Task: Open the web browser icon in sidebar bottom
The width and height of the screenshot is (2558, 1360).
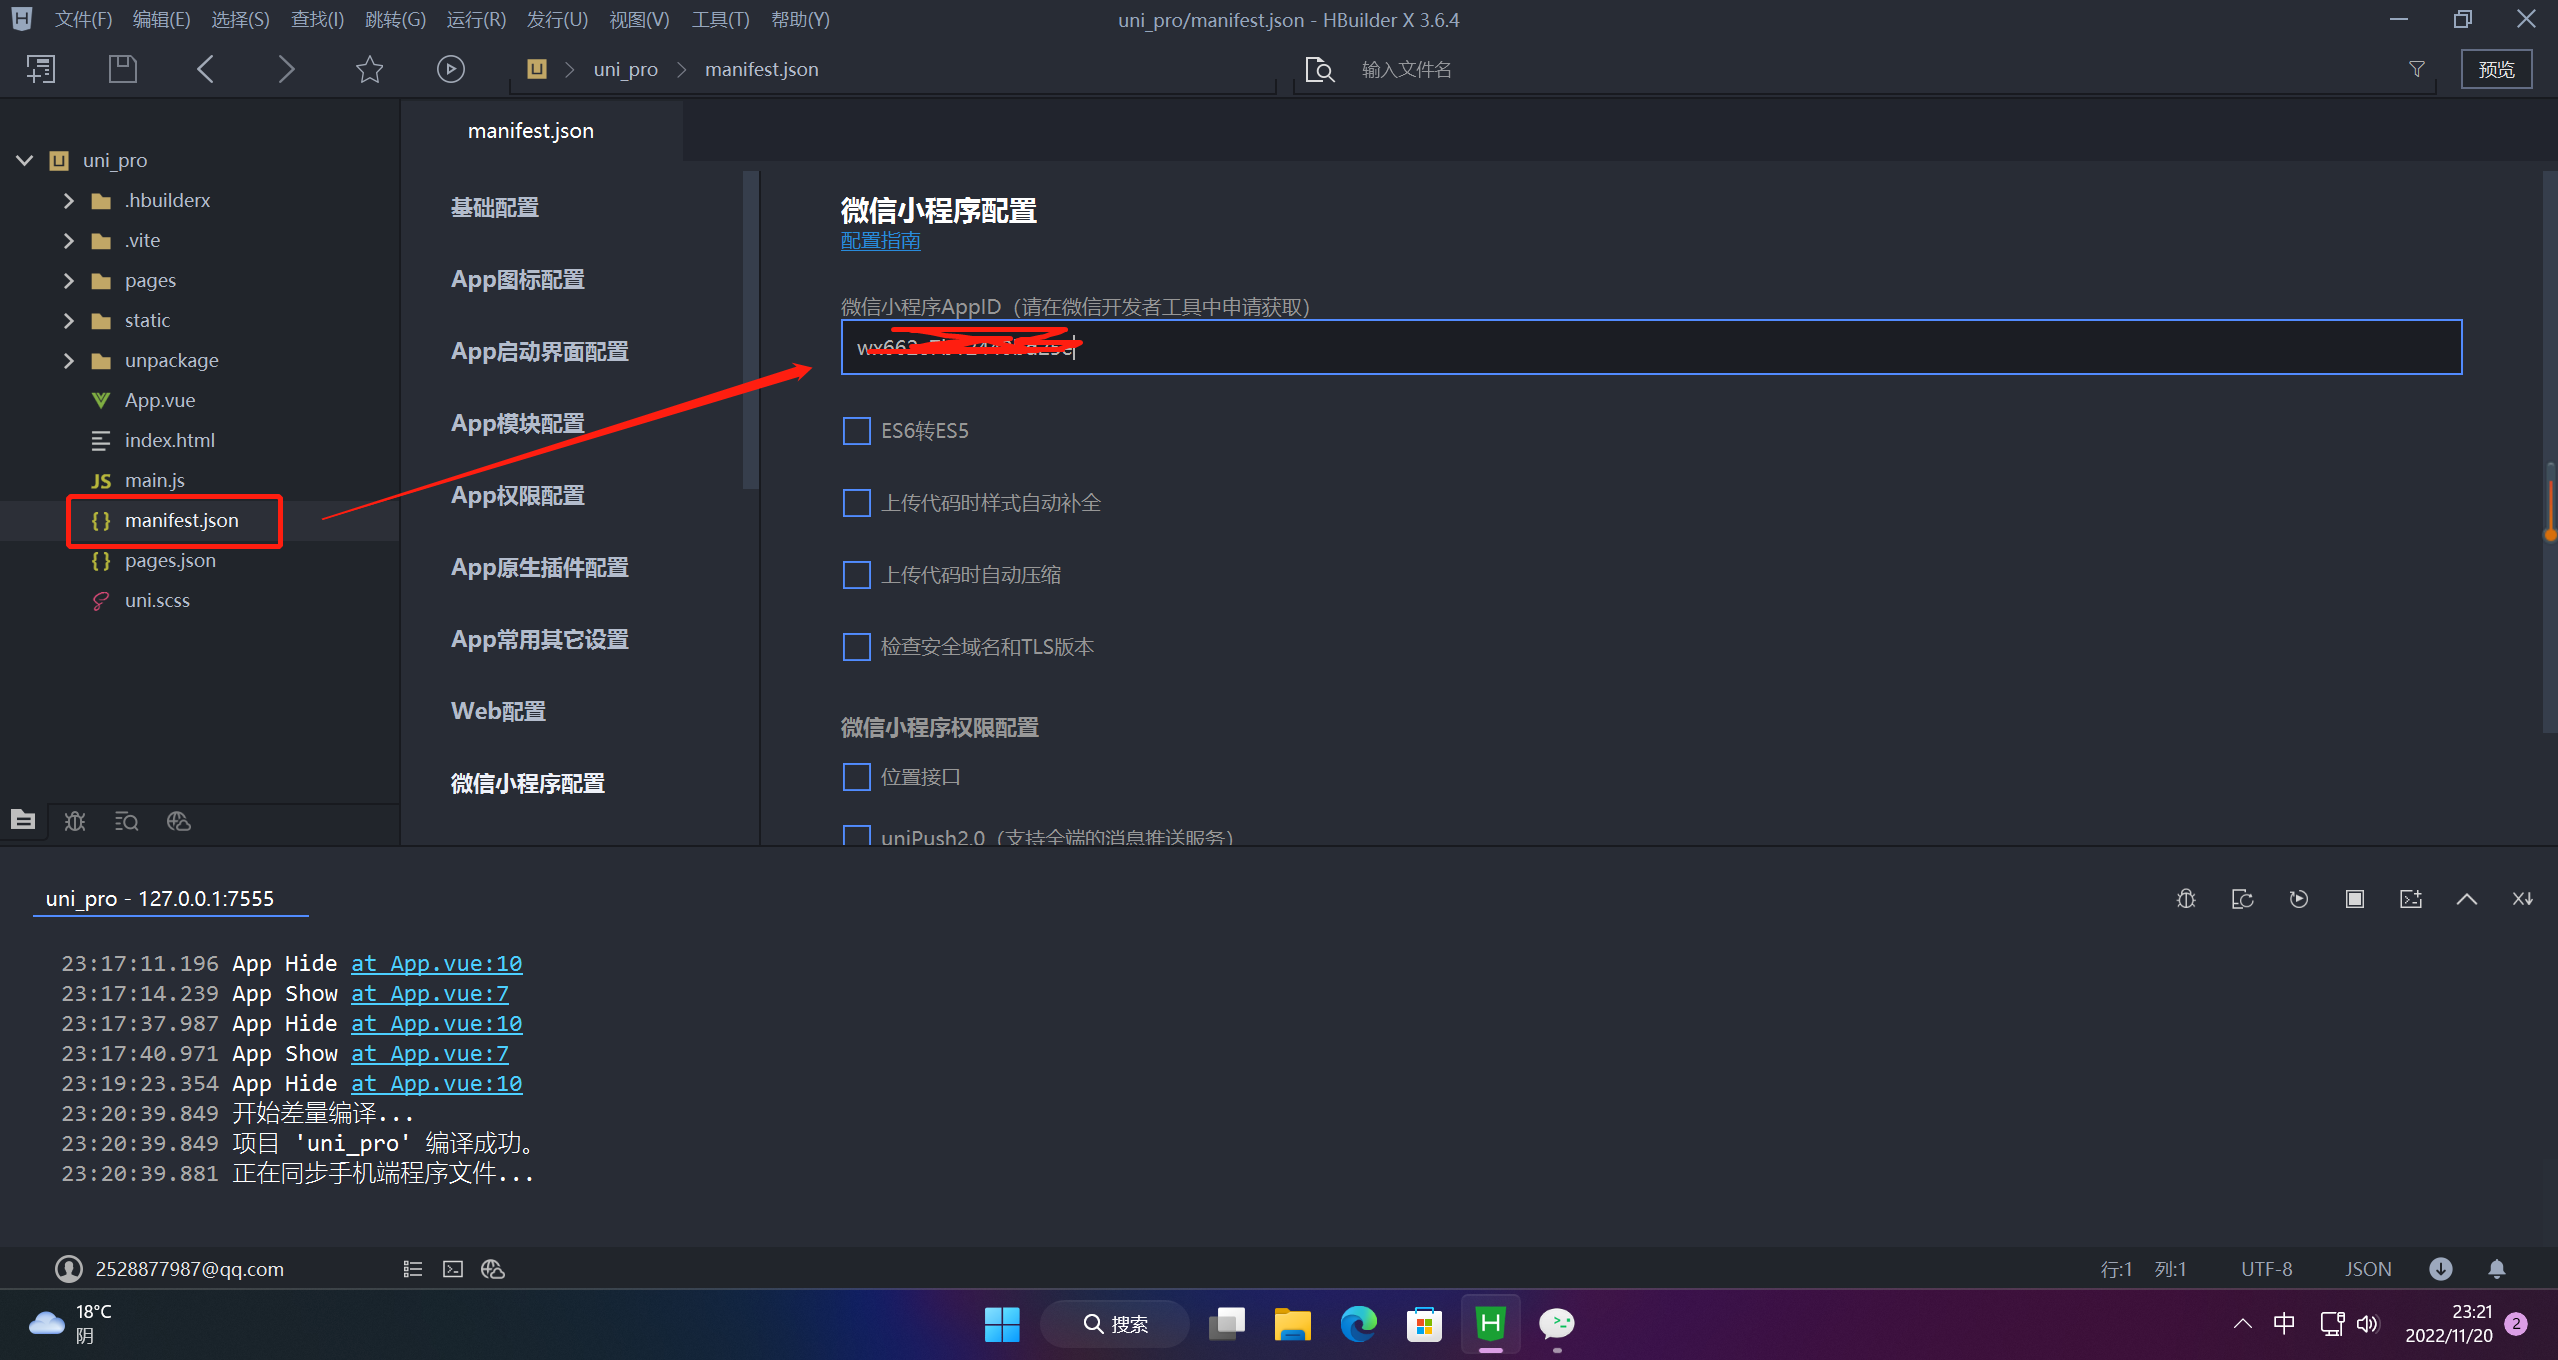Action: pyautogui.click(x=179, y=821)
